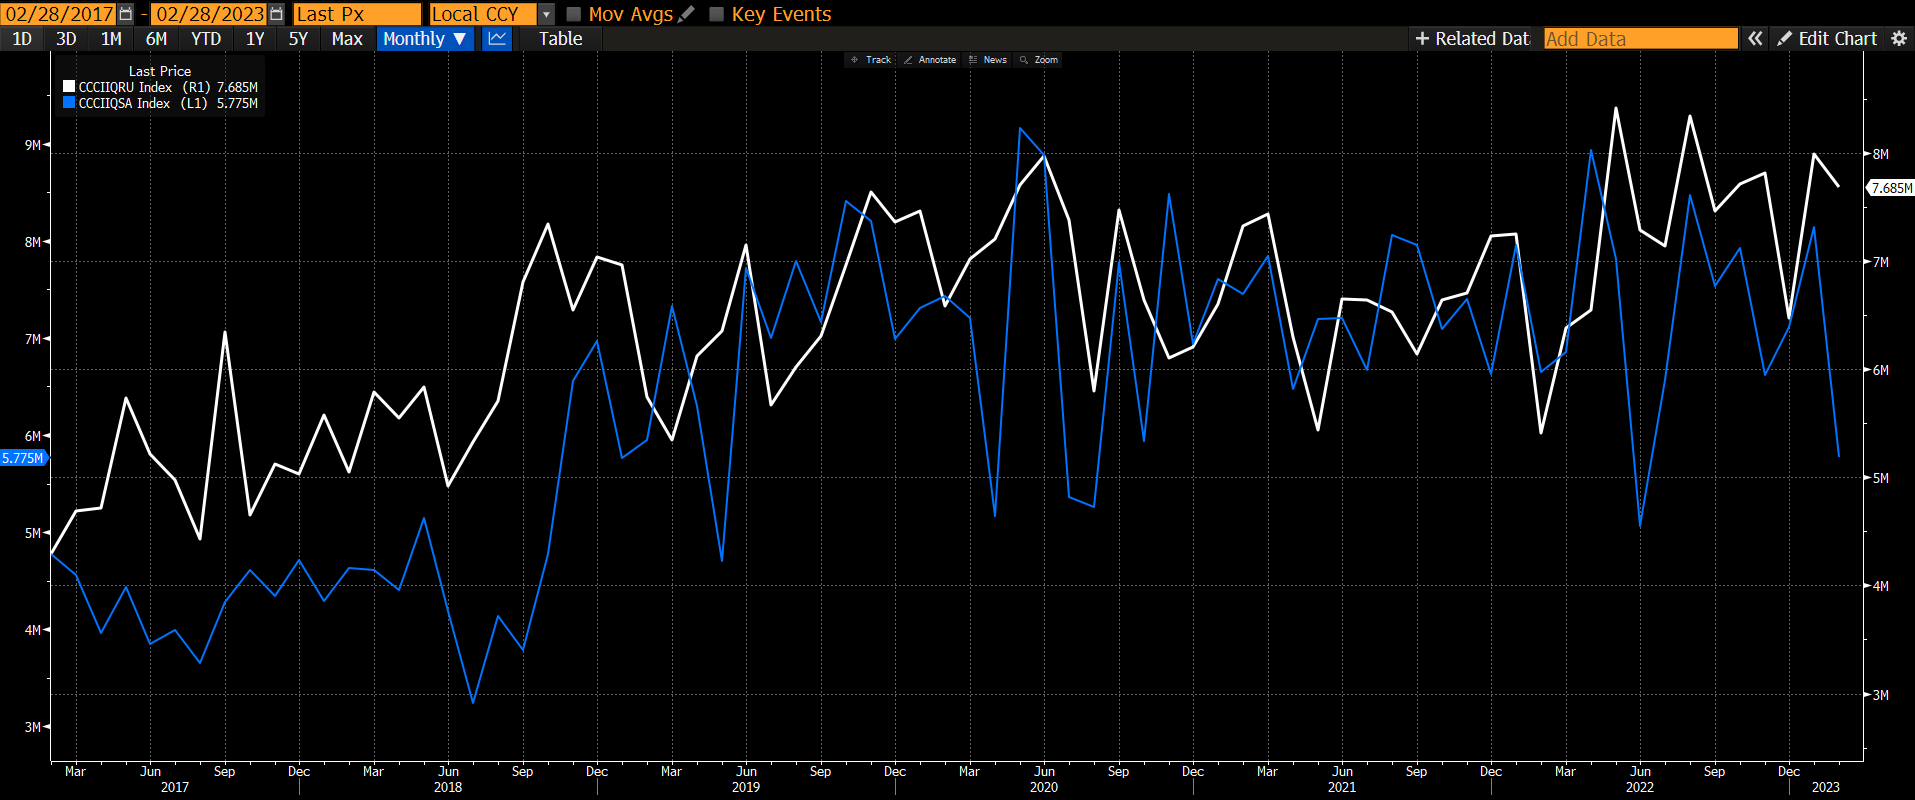The height and width of the screenshot is (800, 1915).
Task: Expand the Local CCY currency dropdown
Action: tap(546, 14)
